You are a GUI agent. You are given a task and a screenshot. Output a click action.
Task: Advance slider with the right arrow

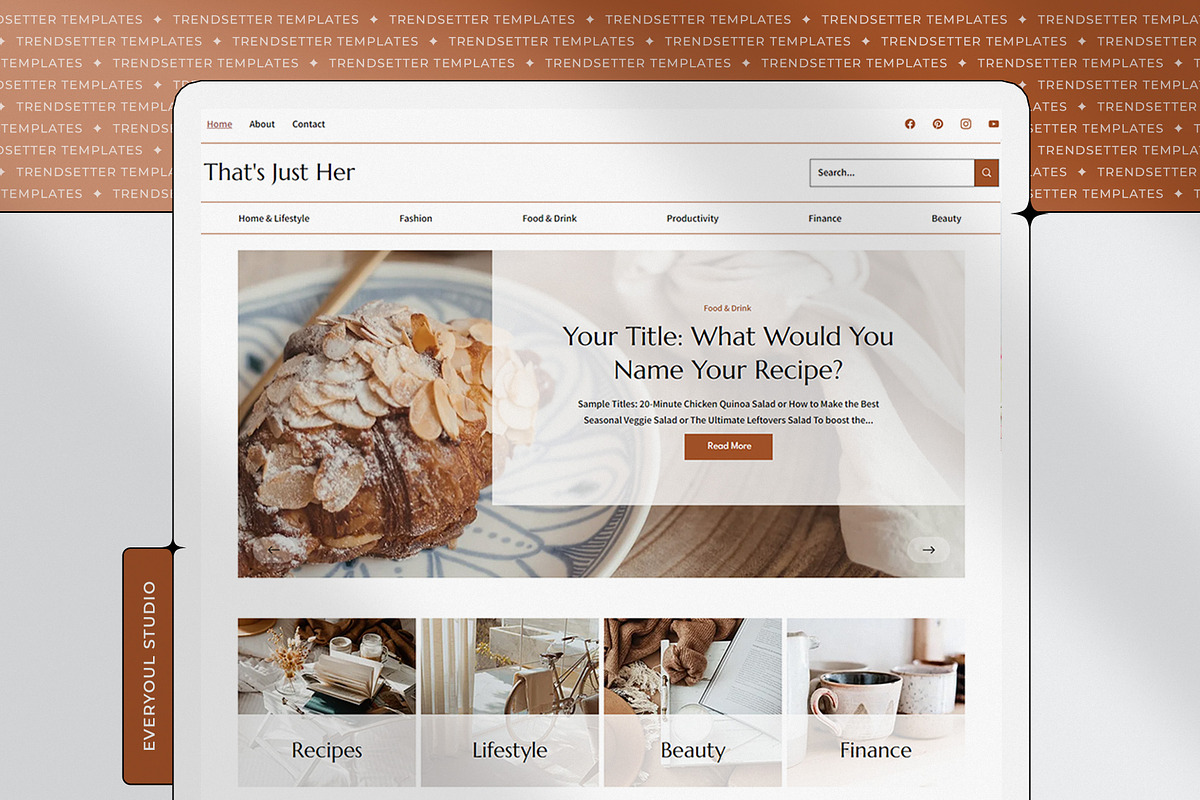[928, 550]
